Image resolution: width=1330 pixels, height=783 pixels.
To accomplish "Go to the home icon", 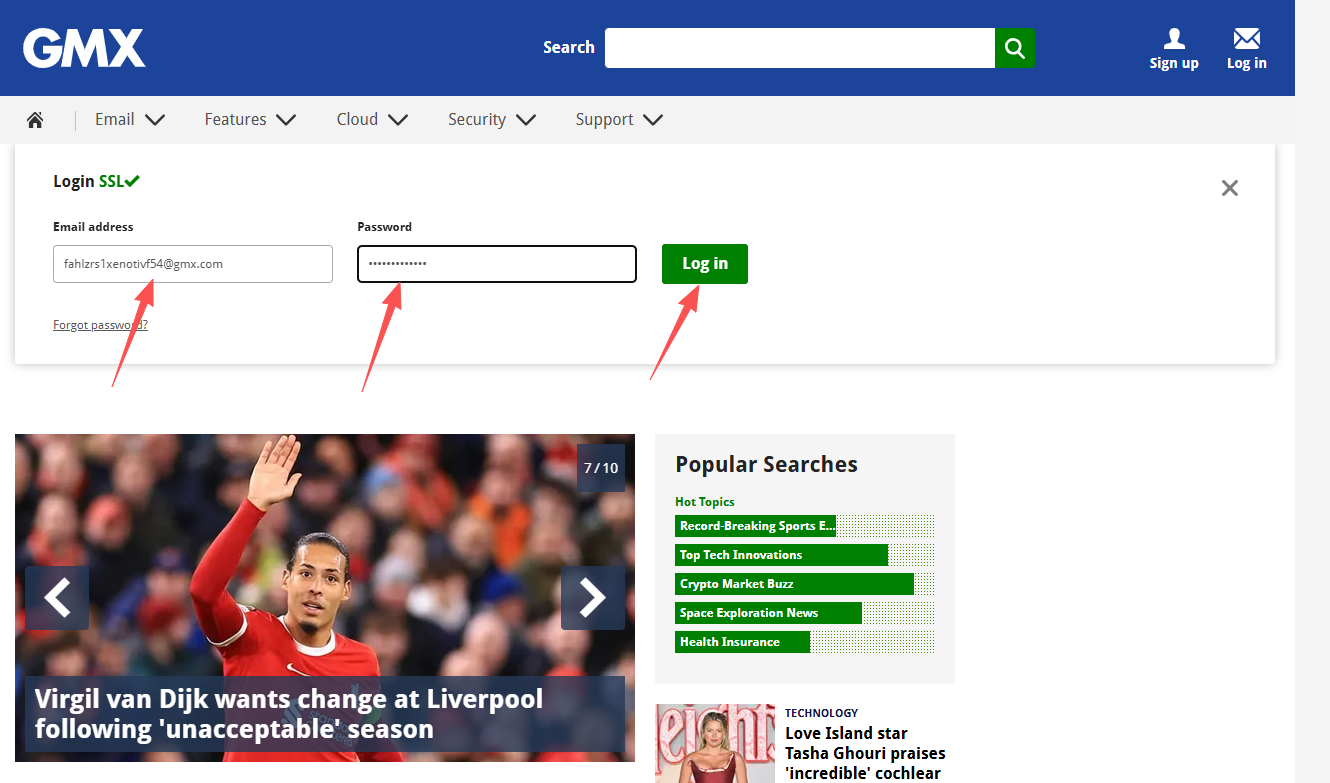I will pyautogui.click(x=35, y=120).
